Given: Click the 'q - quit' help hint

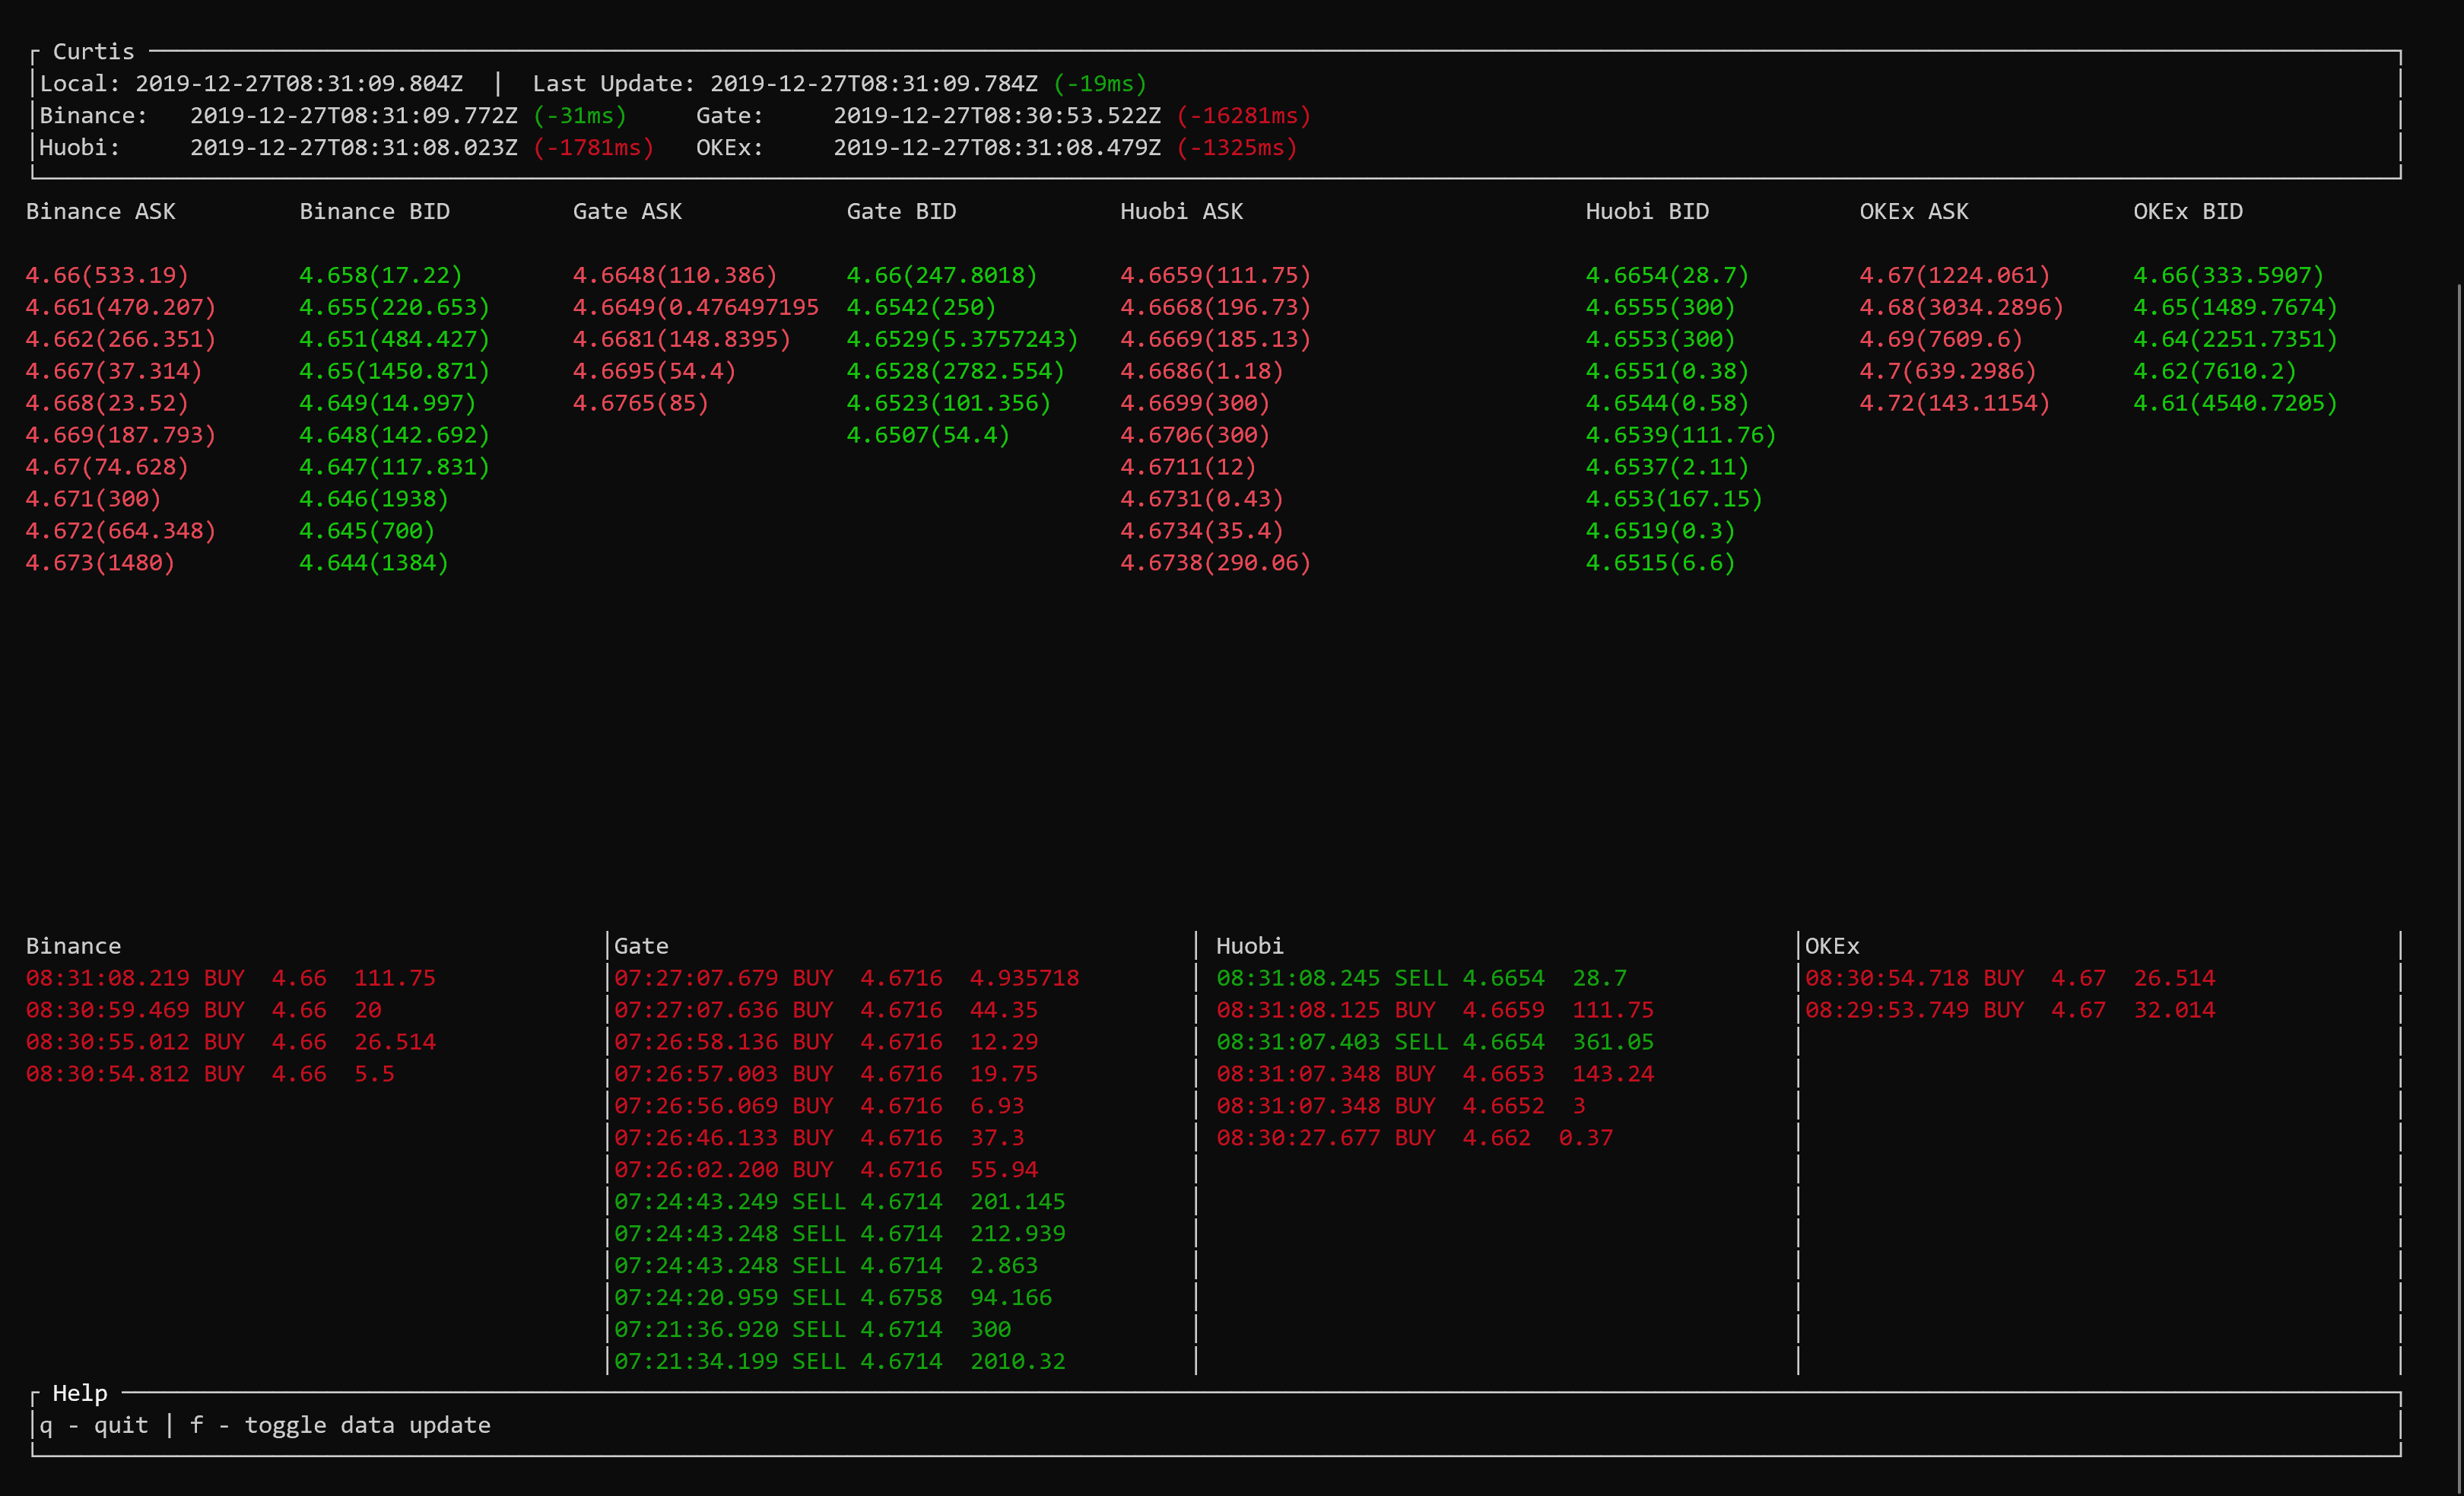Looking at the screenshot, I should point(94,1425).
